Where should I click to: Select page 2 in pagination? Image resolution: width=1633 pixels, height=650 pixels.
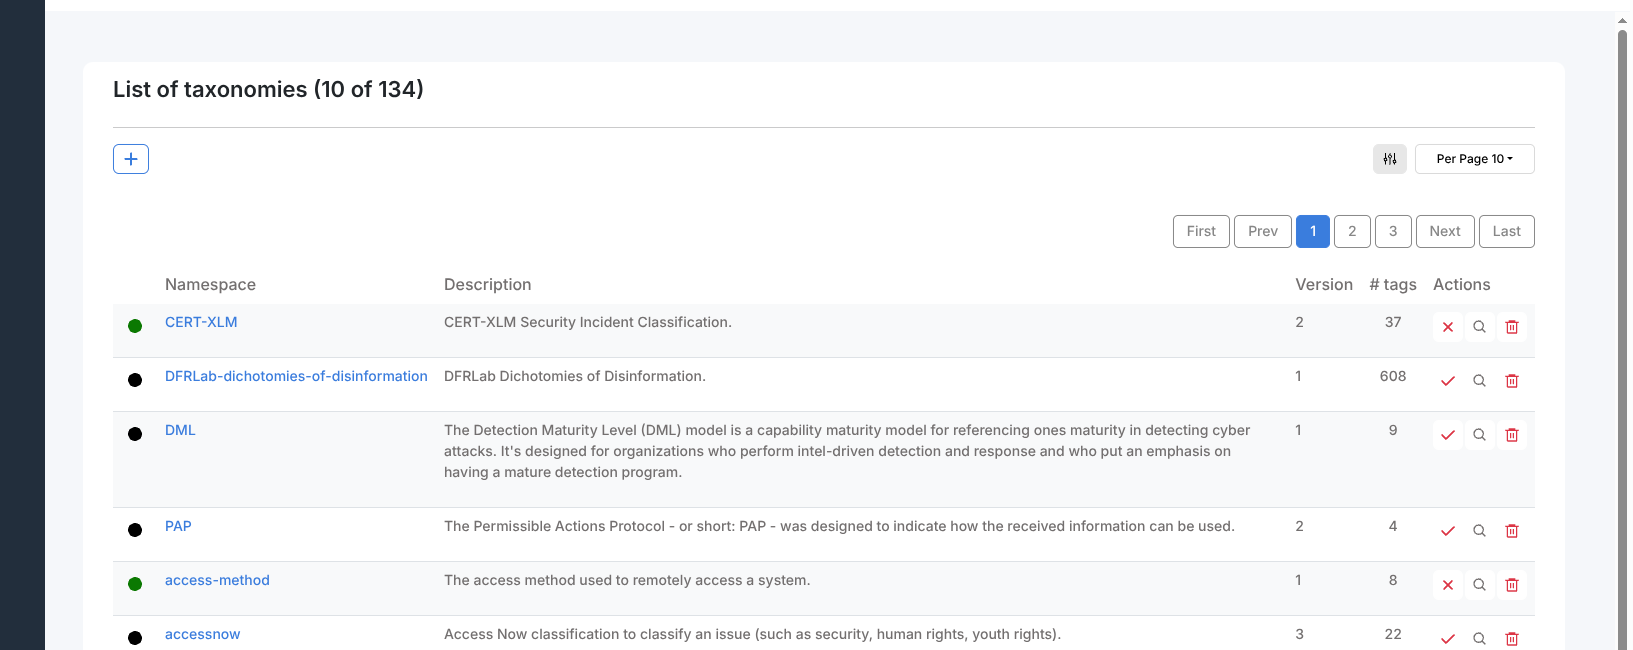pos(1352,231)
